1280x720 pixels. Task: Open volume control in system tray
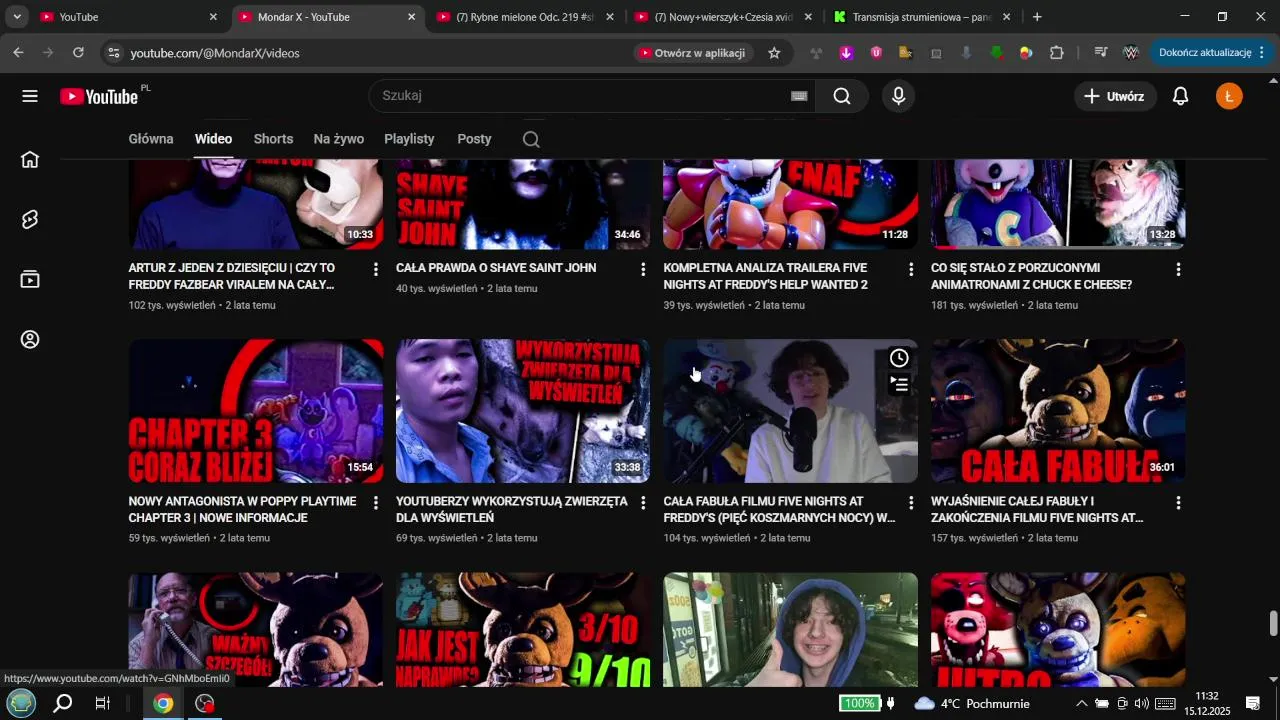(1142, 704)
